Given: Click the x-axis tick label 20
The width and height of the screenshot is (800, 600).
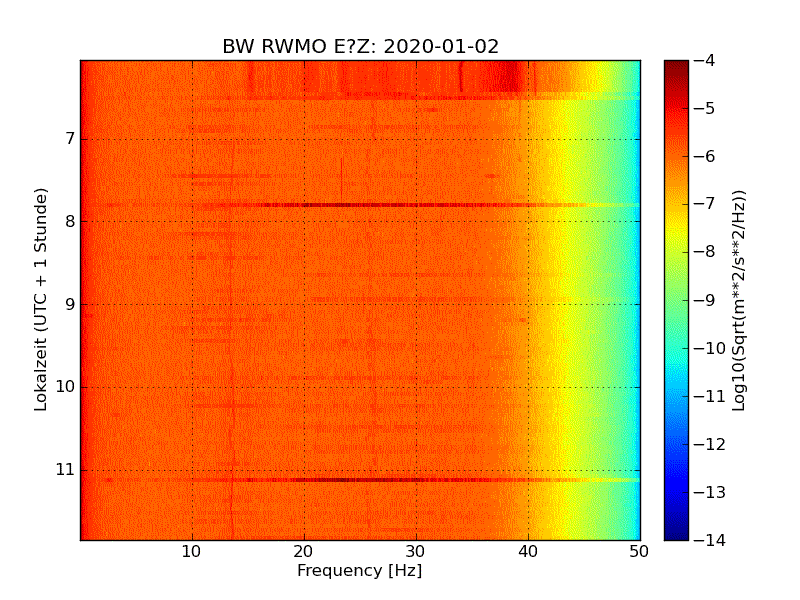Looking at the screenshot, I should click(x=304, y=552).
